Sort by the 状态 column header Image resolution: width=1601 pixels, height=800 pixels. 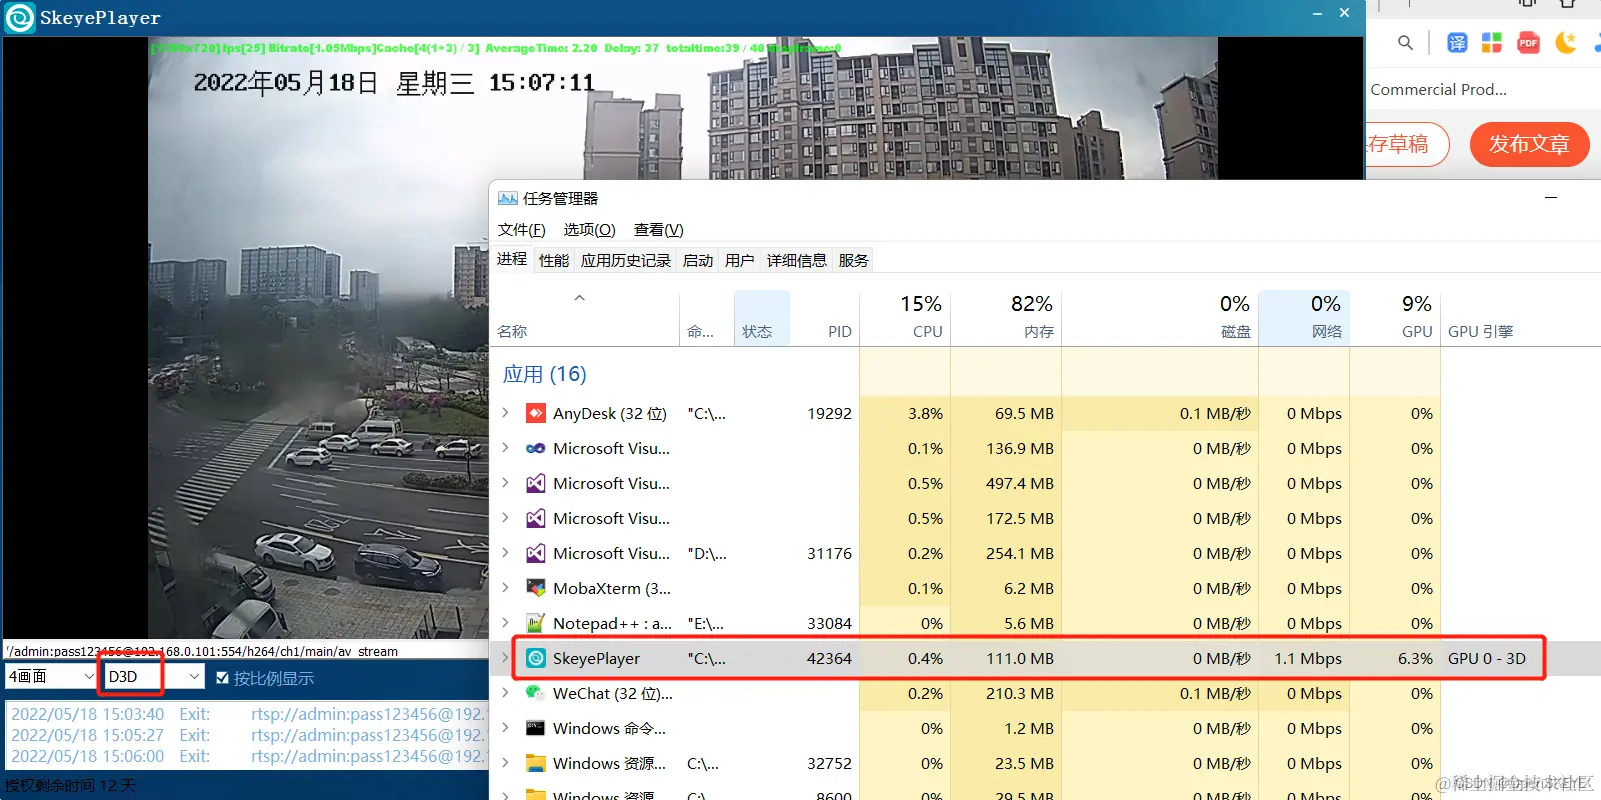[762, 318]
